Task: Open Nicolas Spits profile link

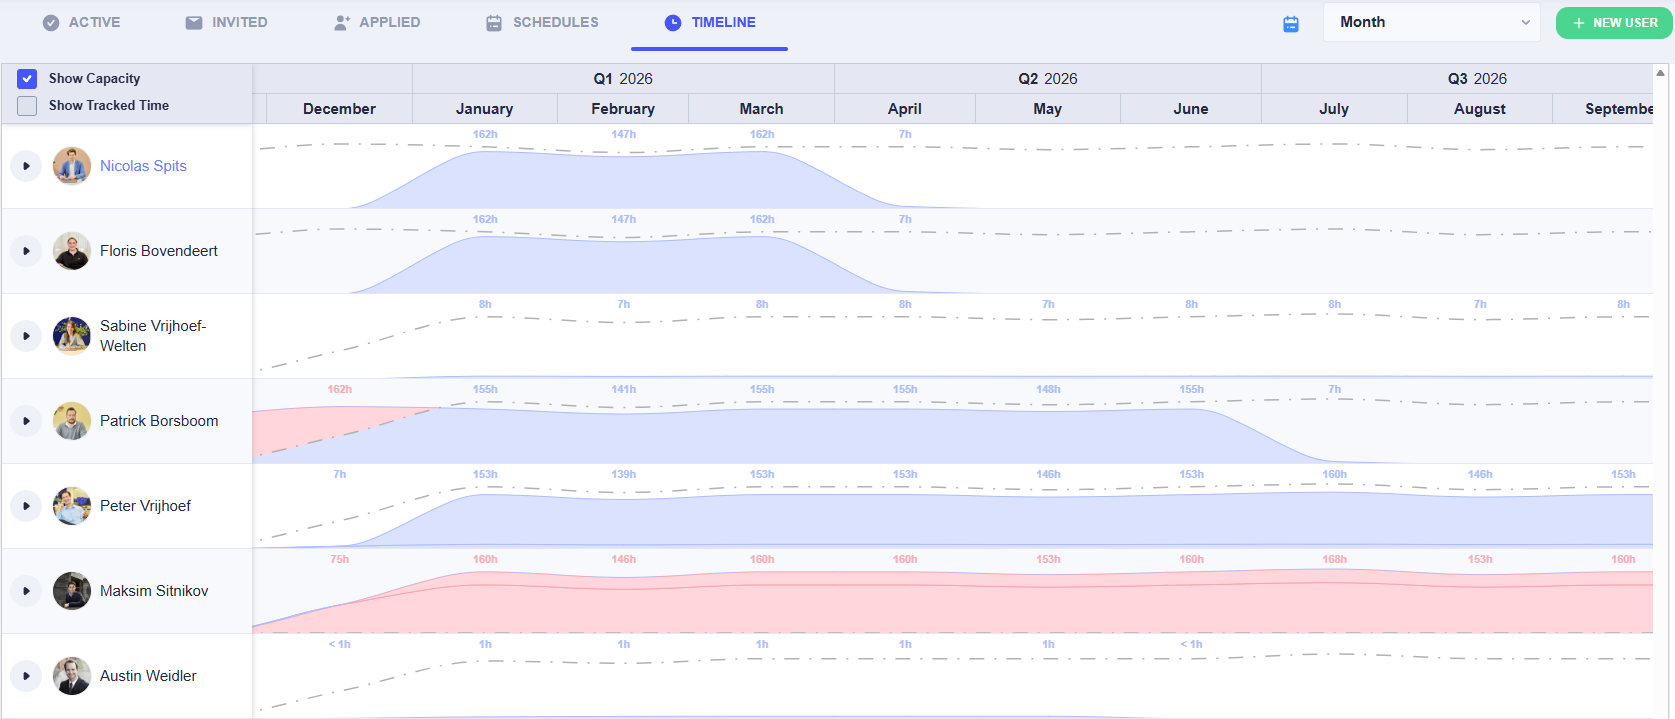Action: click(x=143, y=166)
